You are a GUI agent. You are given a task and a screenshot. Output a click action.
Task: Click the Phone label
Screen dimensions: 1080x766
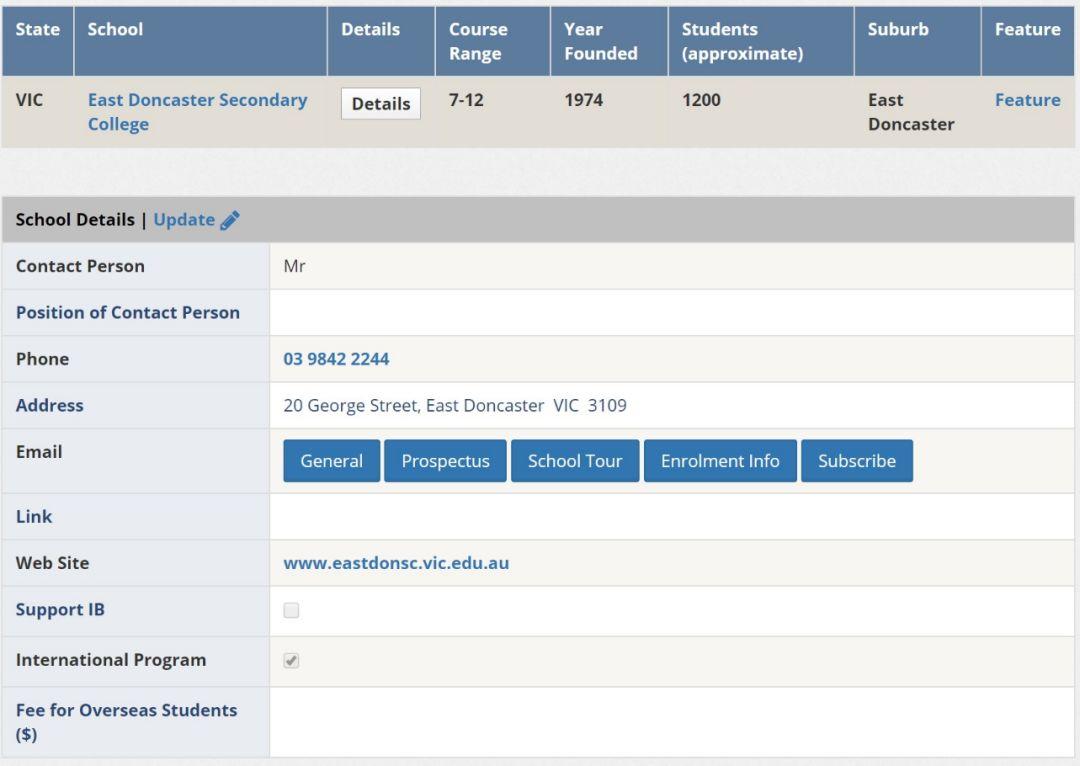tap(42, 359)
